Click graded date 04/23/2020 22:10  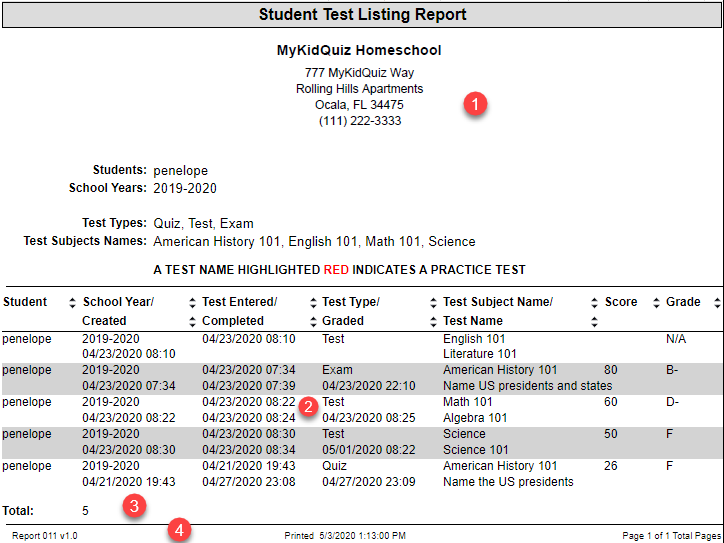(369, 386)
